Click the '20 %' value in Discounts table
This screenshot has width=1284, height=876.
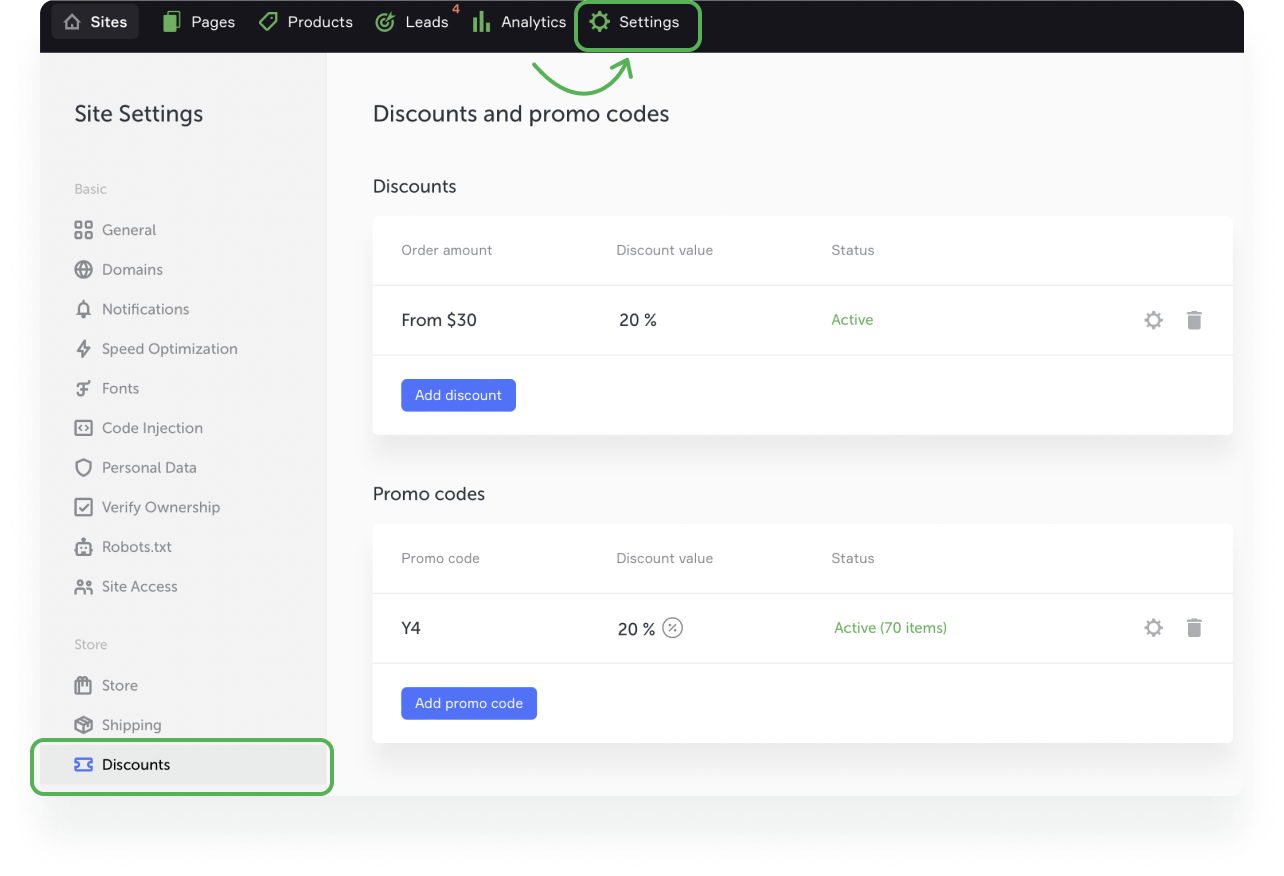pos(638,320)
